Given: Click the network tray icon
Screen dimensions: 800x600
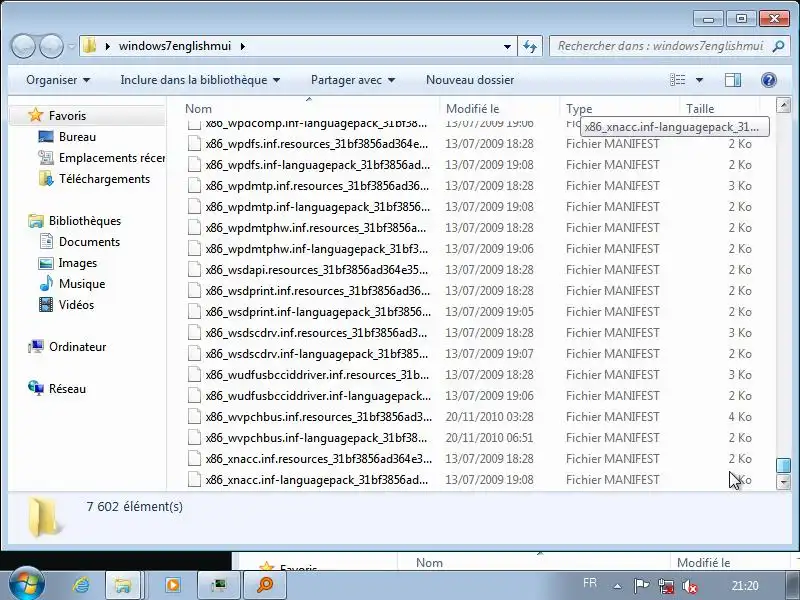Looking at the screenshot, I should pyautogui.click(x=665, y=586).
